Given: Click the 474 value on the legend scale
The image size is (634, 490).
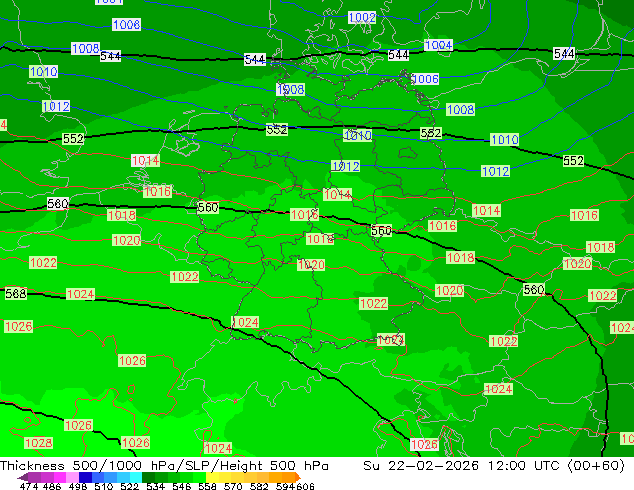Looking at the screenshot, I should (29, 486).
